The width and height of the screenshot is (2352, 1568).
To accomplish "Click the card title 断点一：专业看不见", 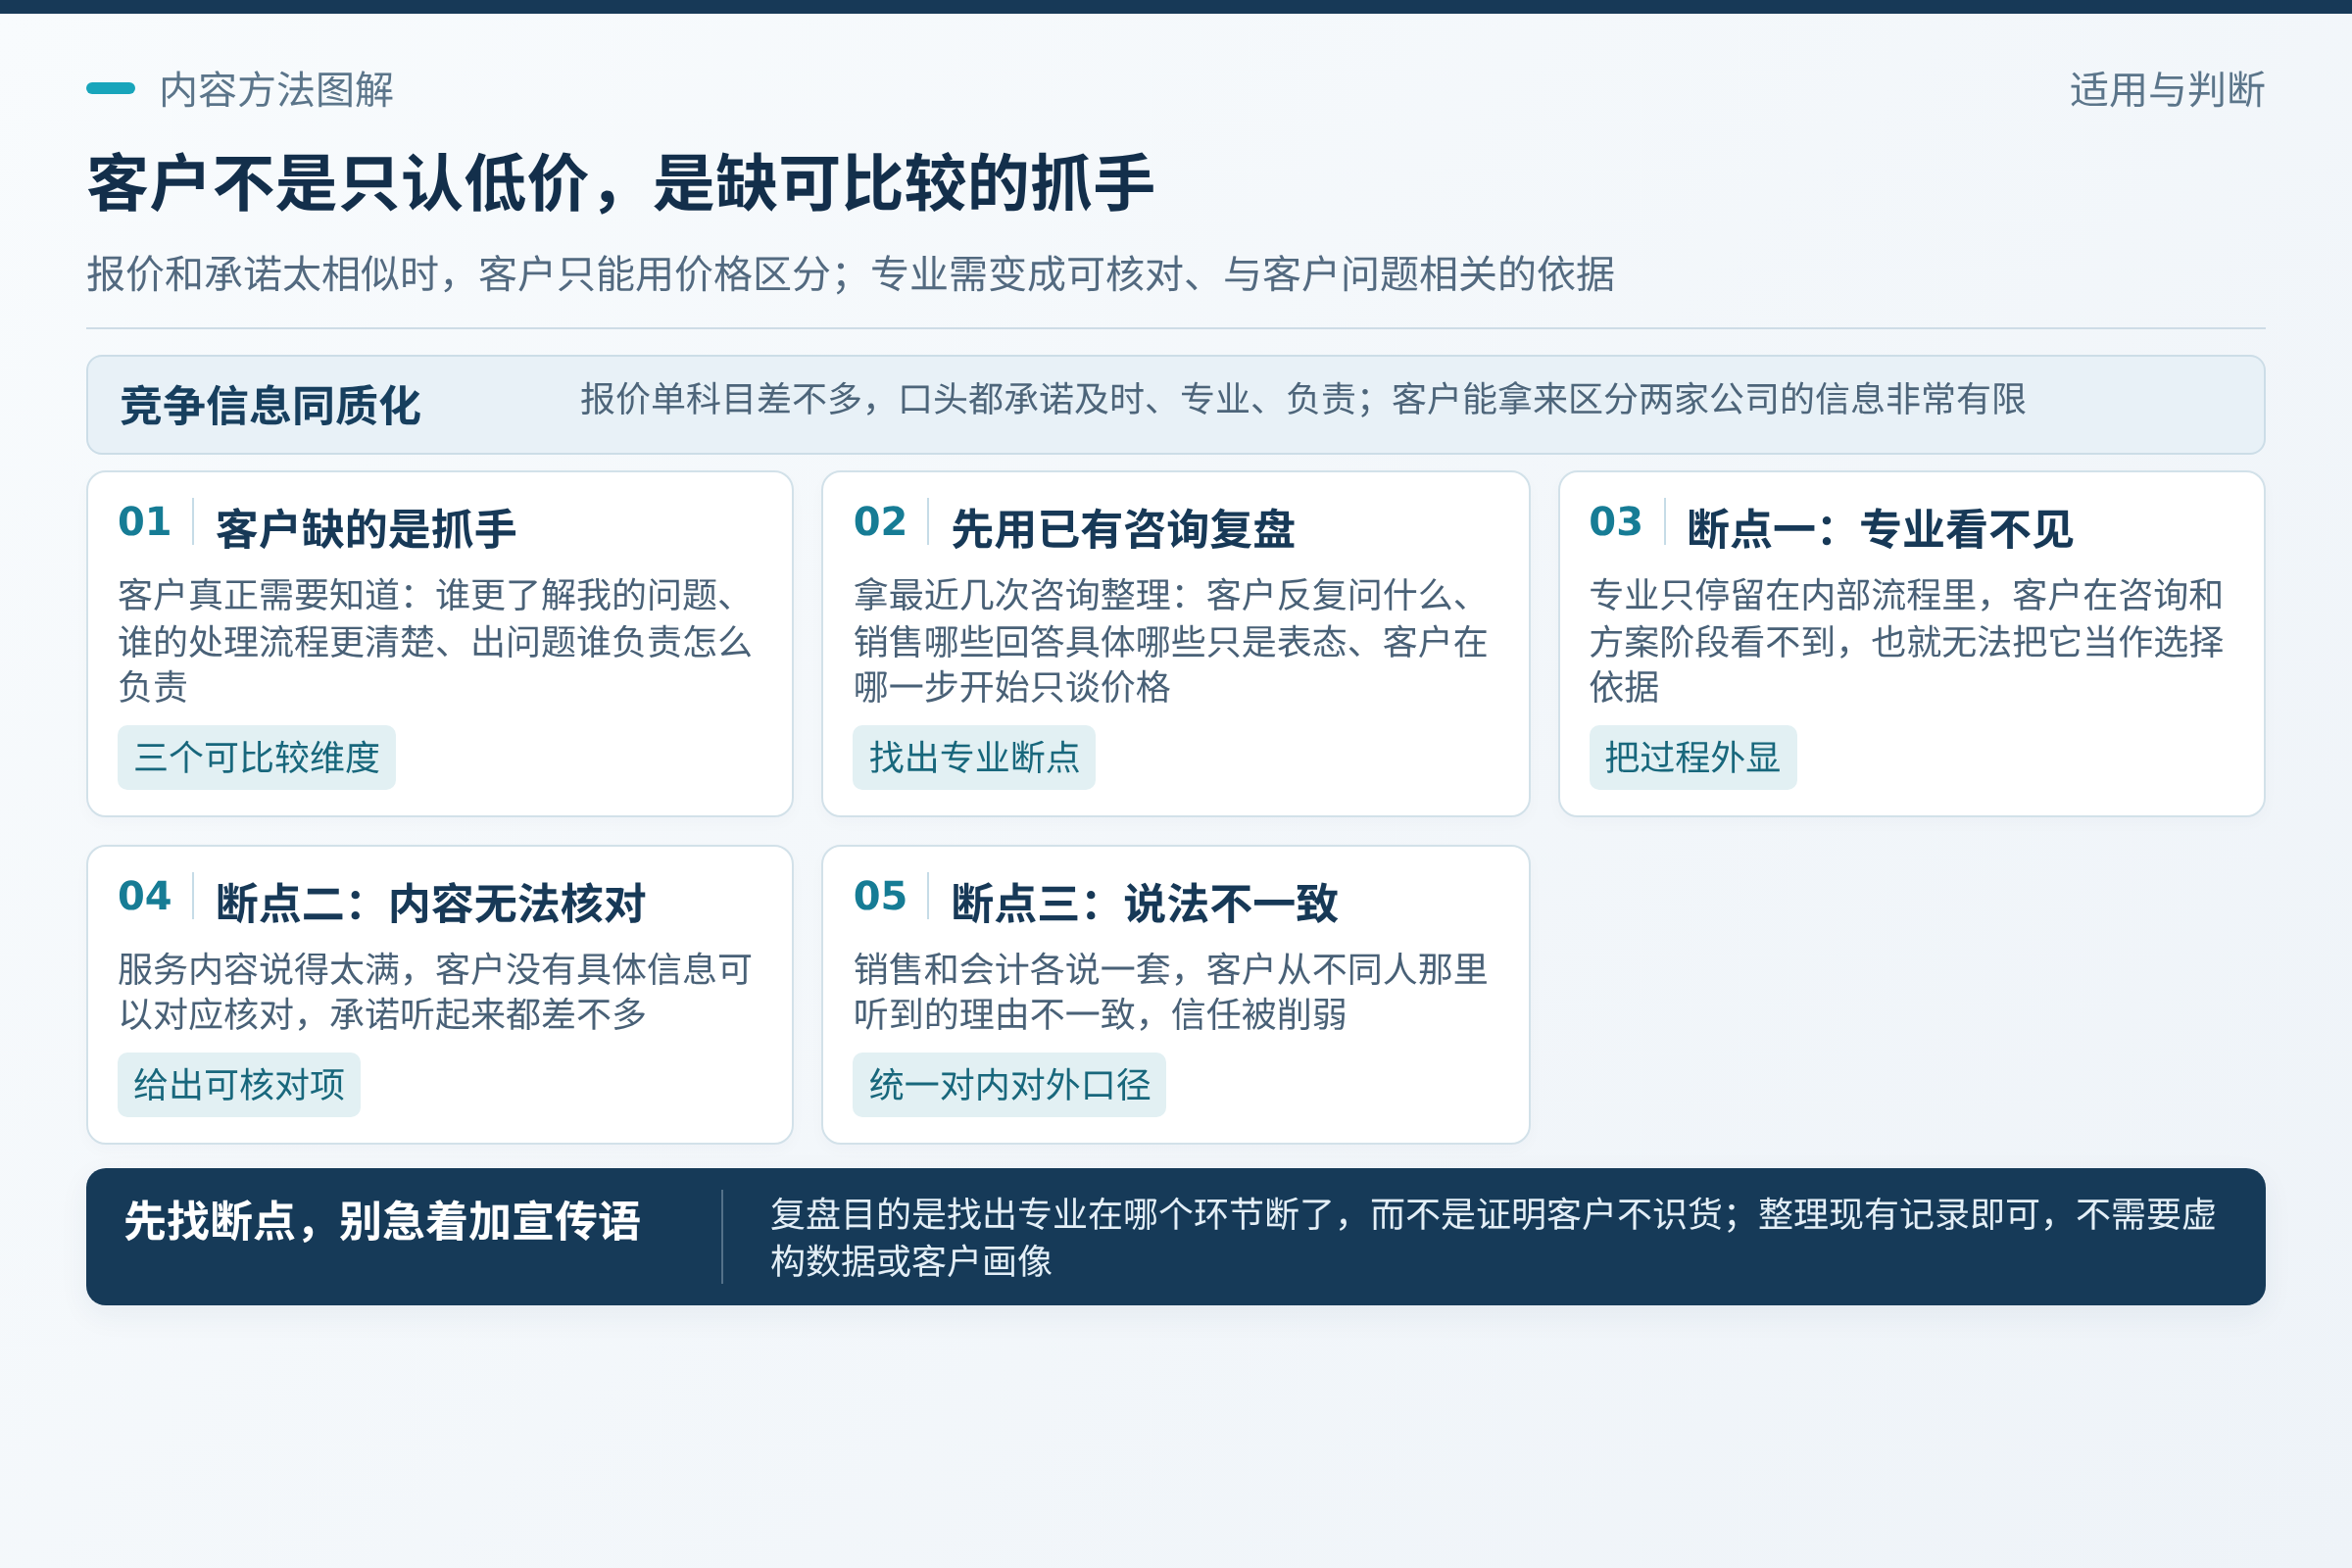I will [x=1880, y=529].
